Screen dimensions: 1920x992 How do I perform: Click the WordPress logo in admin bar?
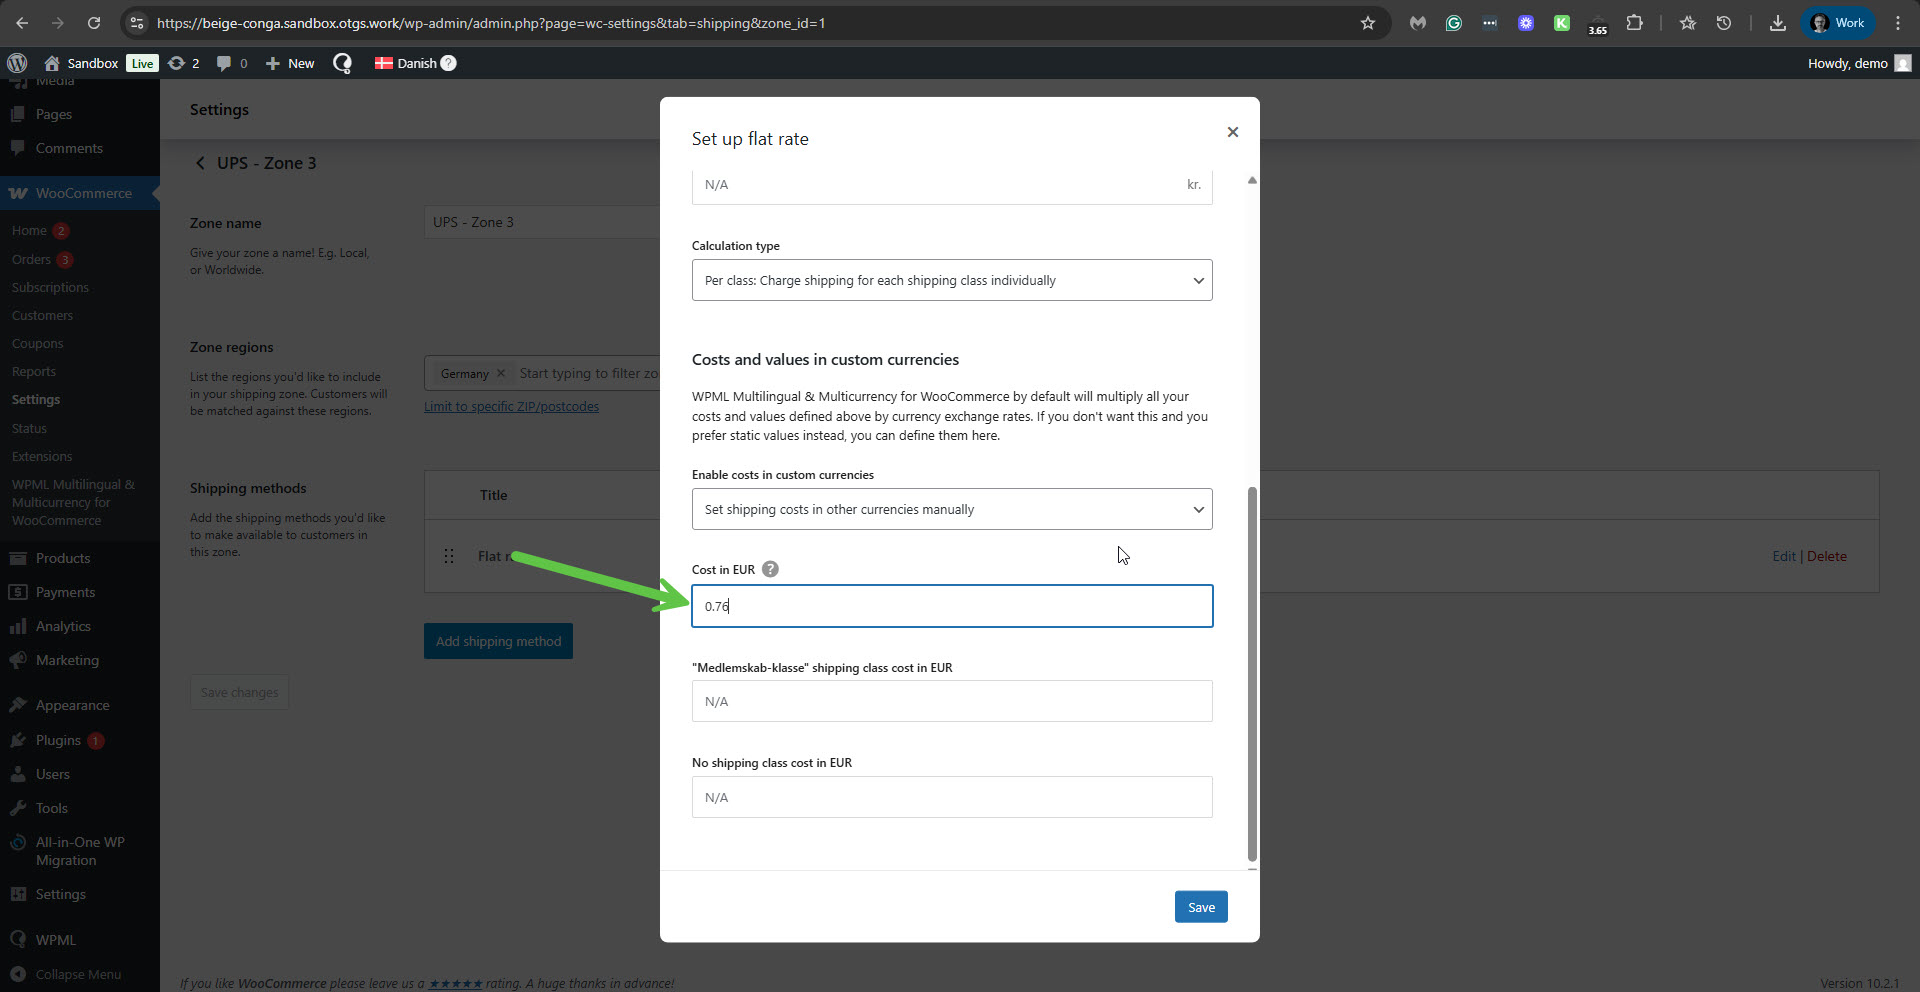point(17,63)
